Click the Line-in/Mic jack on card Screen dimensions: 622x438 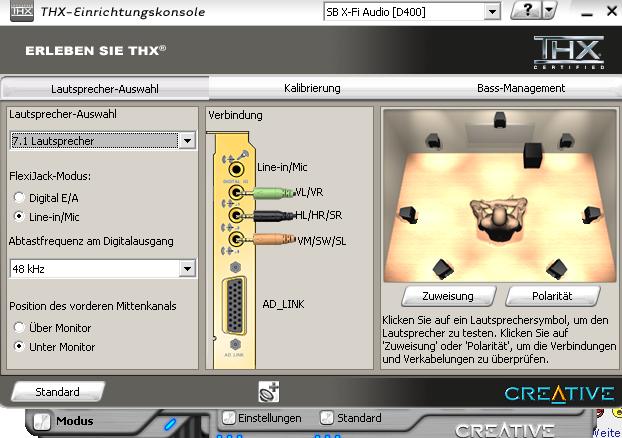[236, 169]
